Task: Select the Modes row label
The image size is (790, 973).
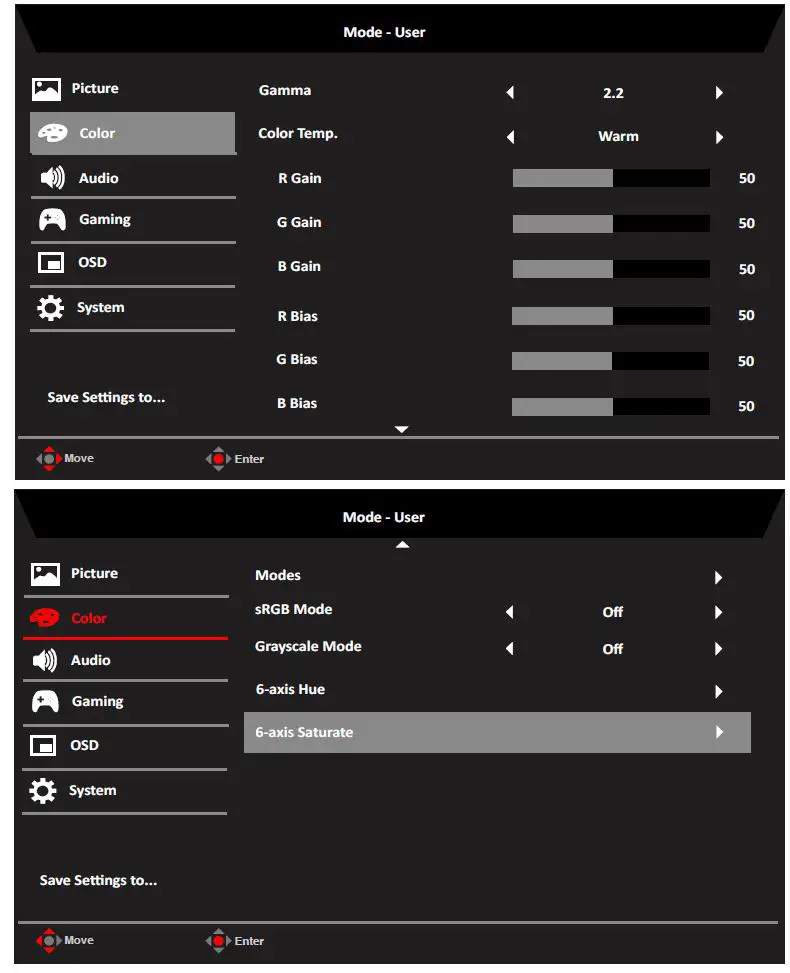Action: pyautogui.click(x=278, y=576)
